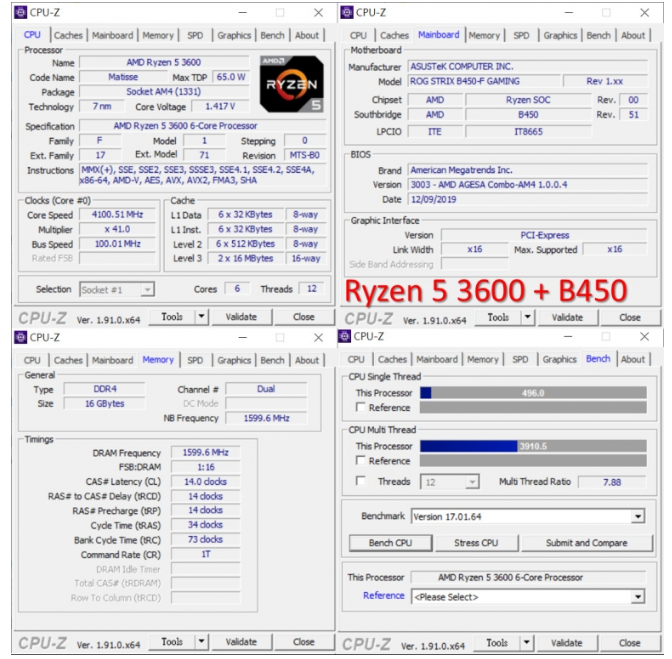Image resolution: width=672 pixels, height=659 pixels.
Task: Click Core Voltage 1.417 V value
Action: click(220, 106)
